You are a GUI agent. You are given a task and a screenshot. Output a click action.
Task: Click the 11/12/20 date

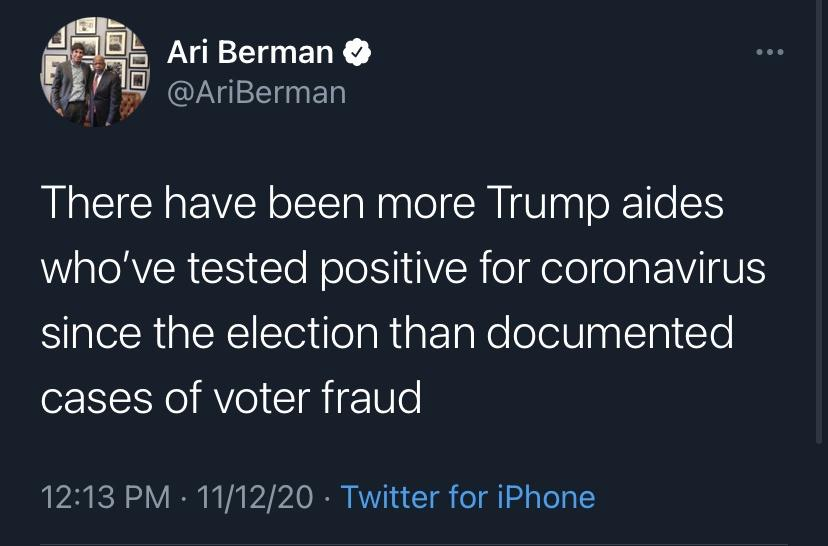[x=255, y=497]
